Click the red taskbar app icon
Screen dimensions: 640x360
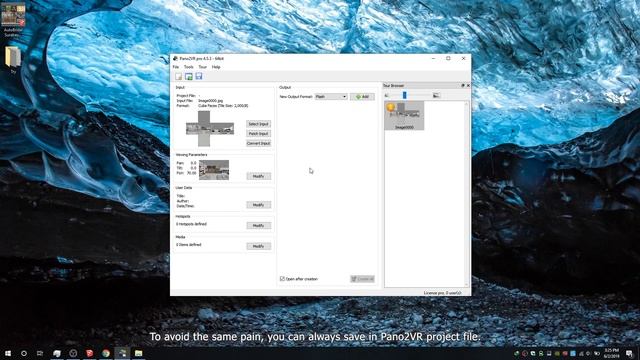pos(89,353)
